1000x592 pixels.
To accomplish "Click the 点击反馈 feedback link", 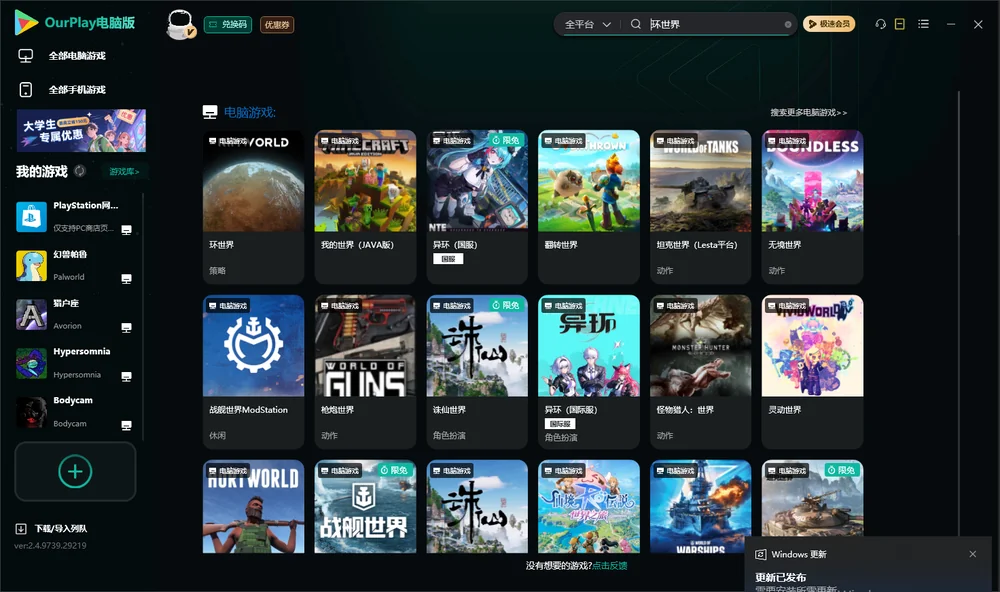I will 610,566.
